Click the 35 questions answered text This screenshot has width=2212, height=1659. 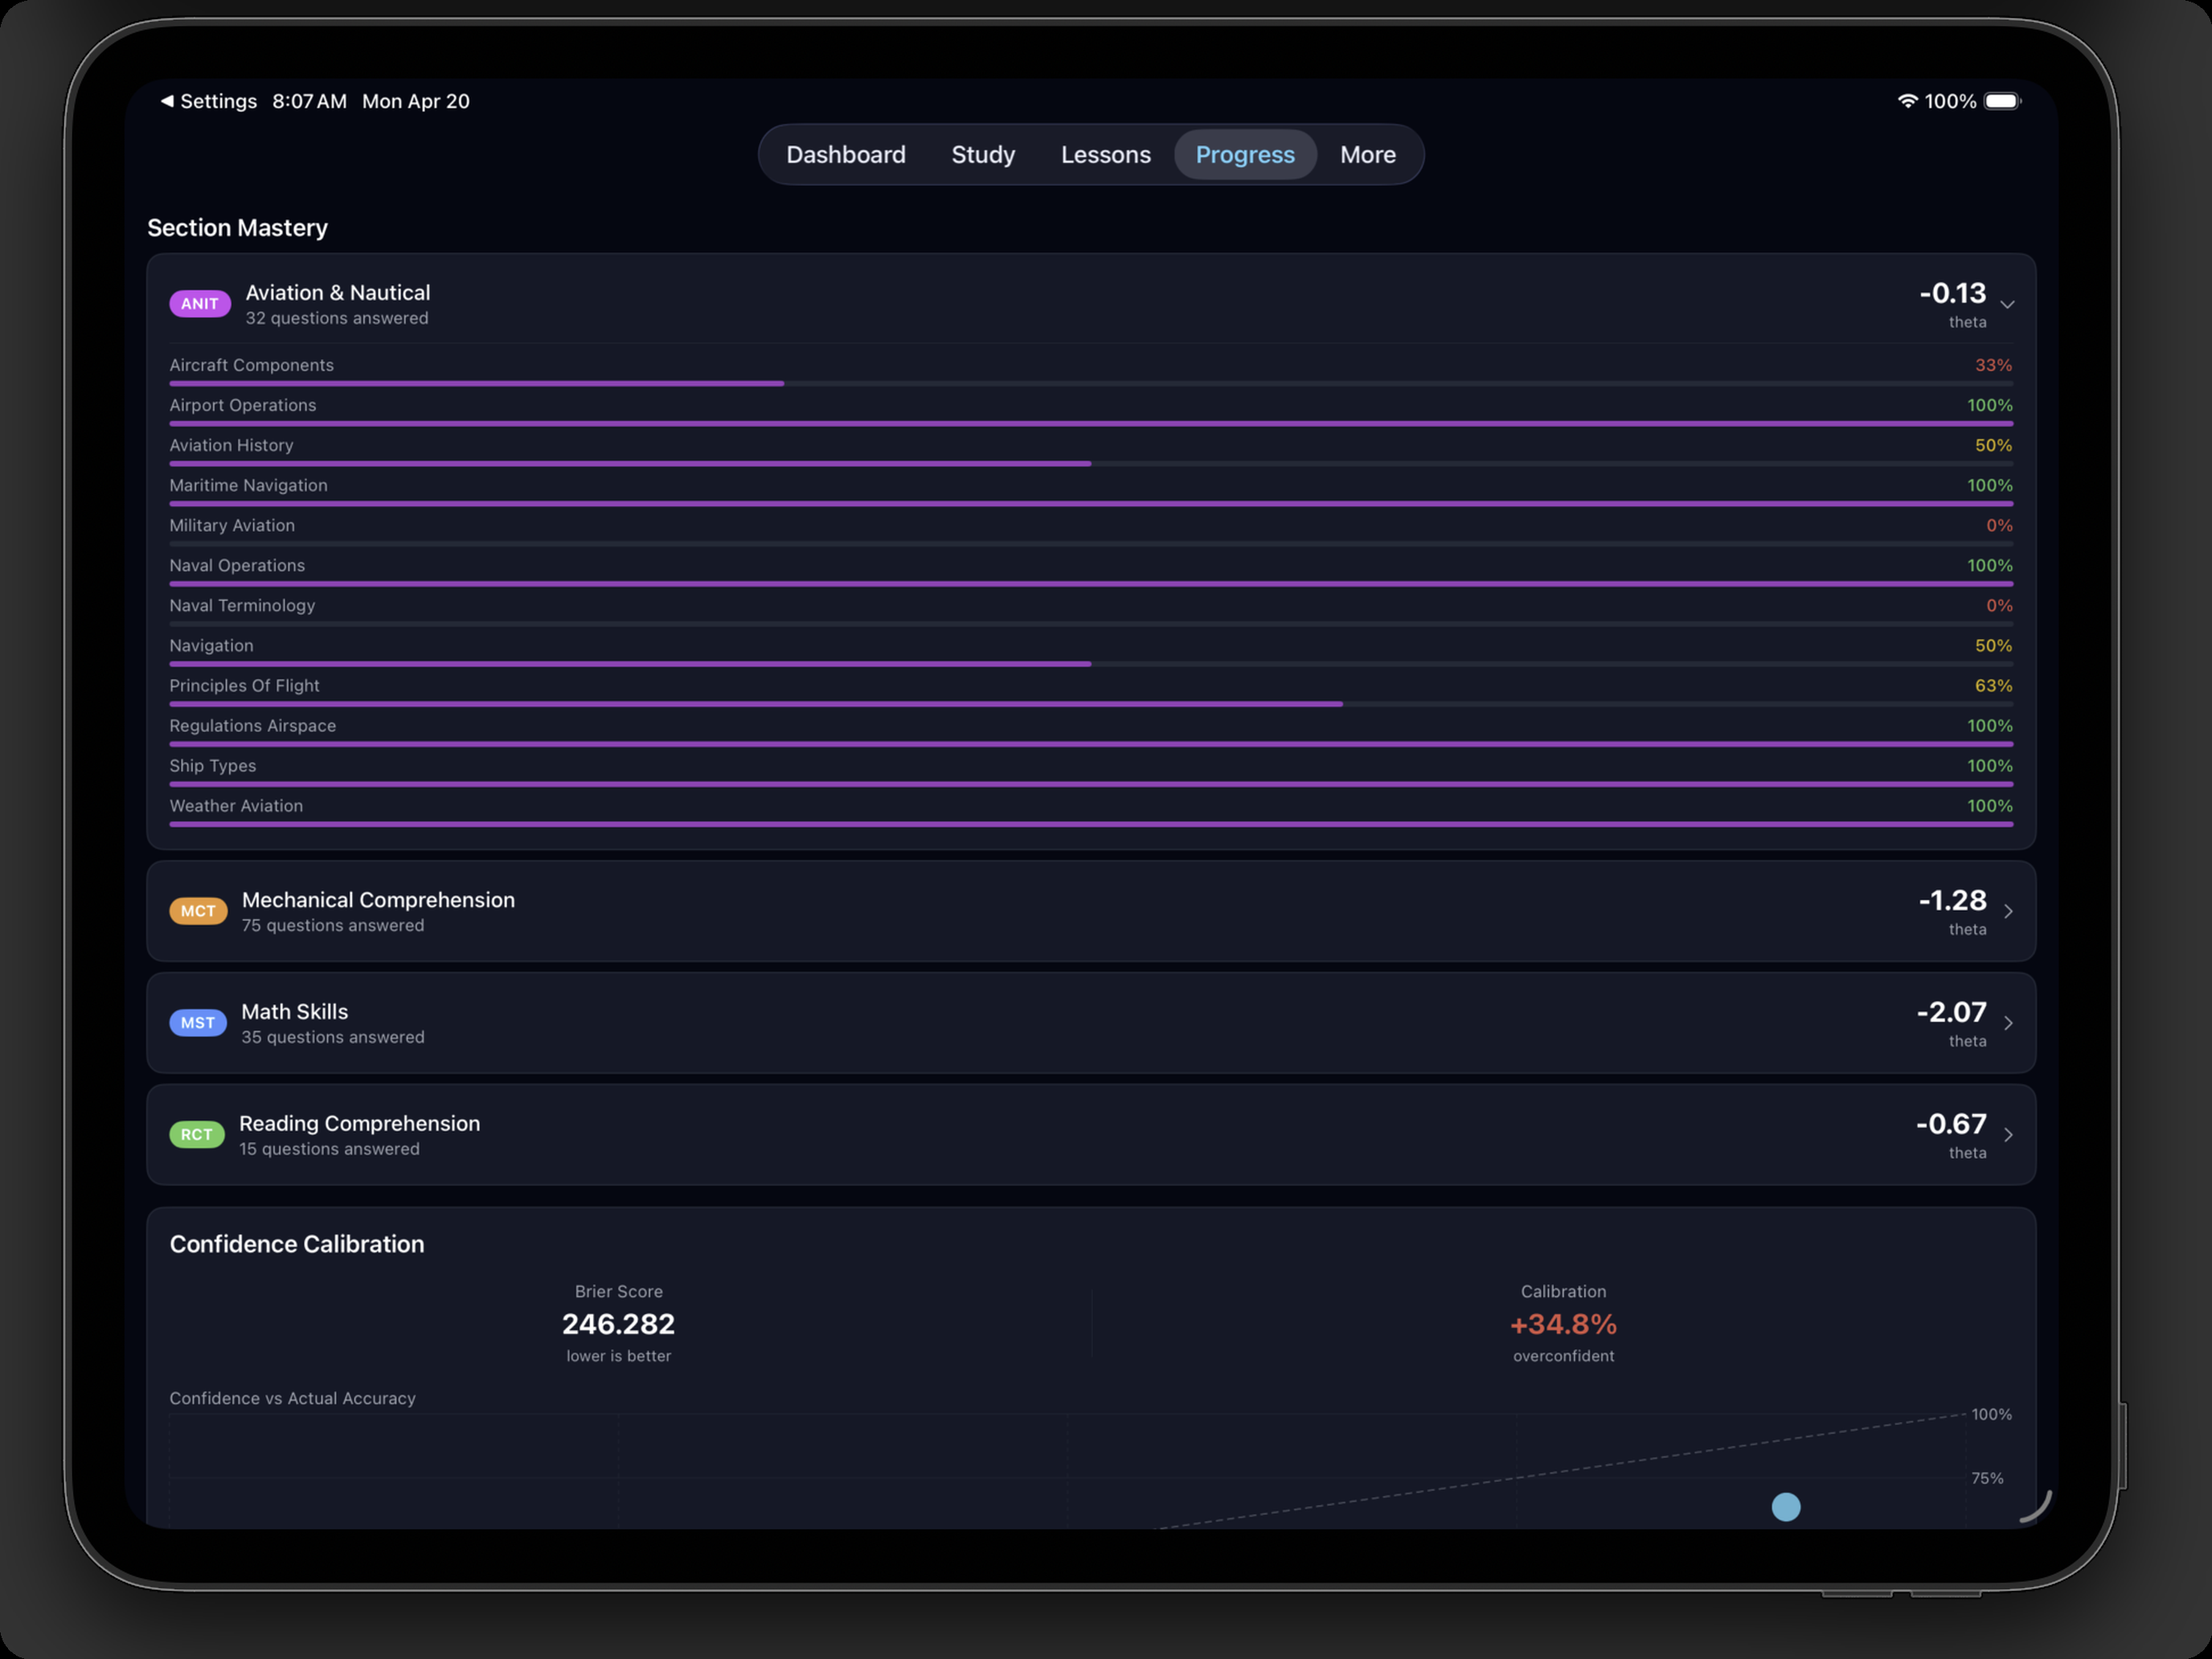point(333,1037)
